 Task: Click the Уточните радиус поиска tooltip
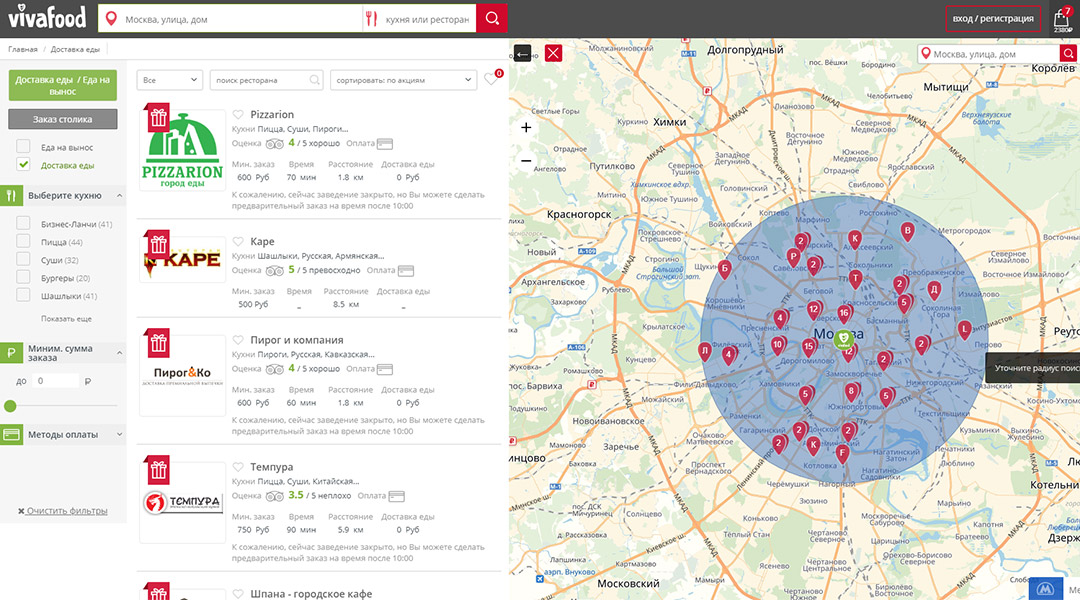[x=1033, y=368]
